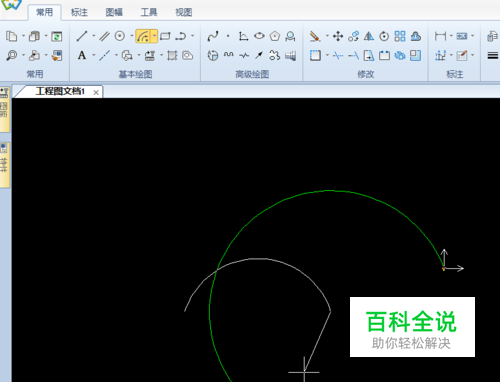Select the Line drawing tool
The width and height of the screenshot is (500, 382).
coord(82,36)
